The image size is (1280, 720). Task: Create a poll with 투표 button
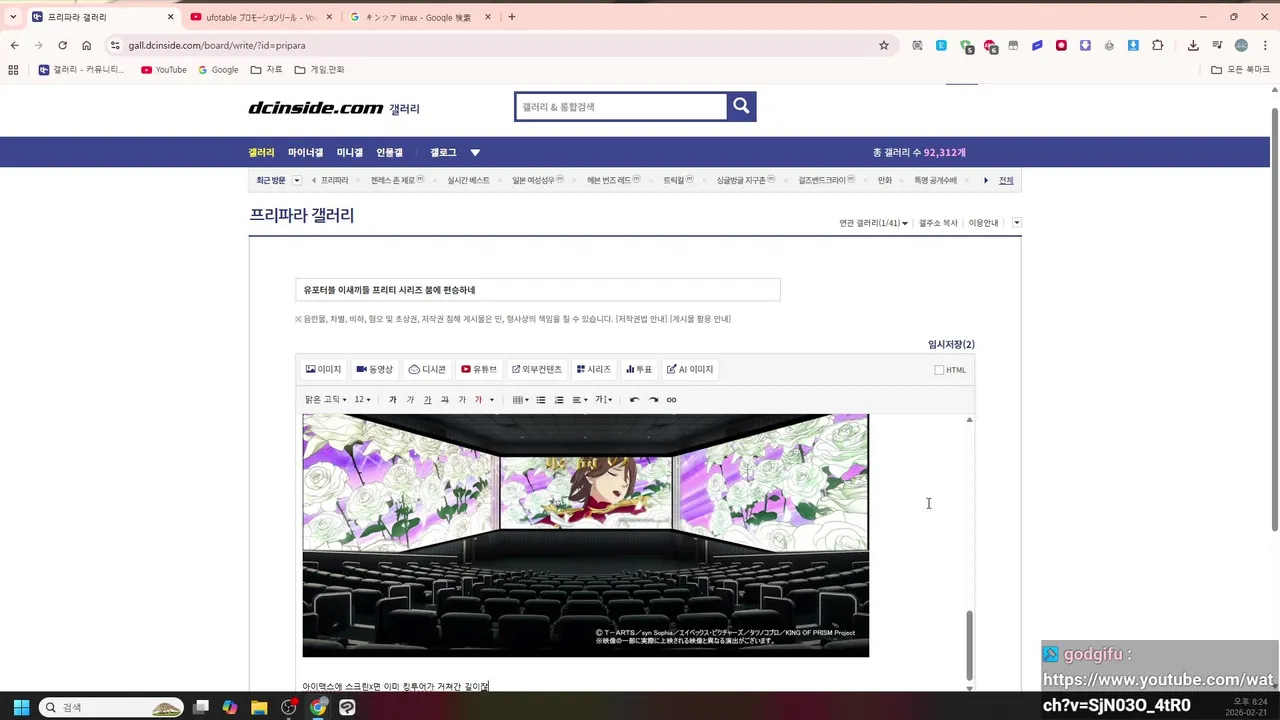[x=639, y=369]
